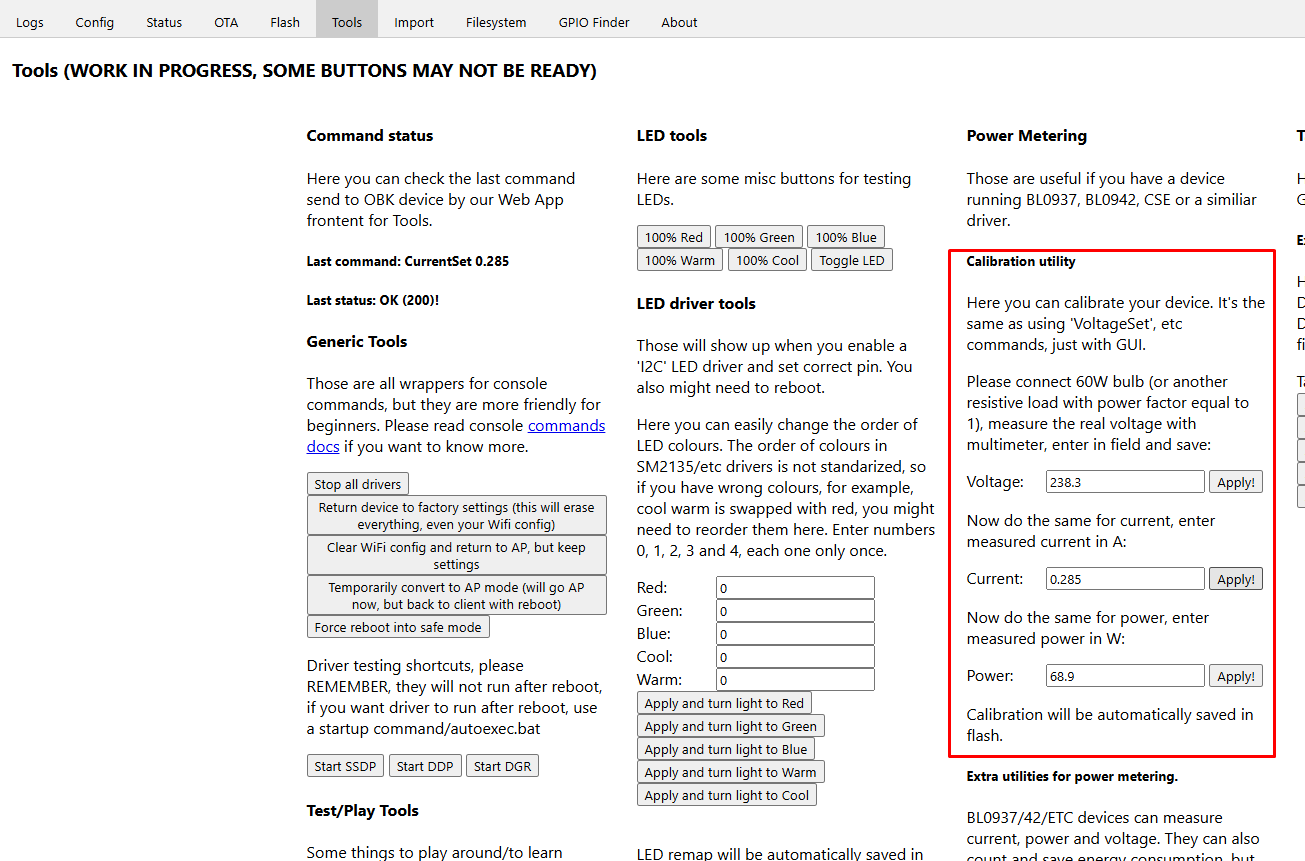Screen dimensions: 1305x861
Task: Click into the Current calibration field
Action: (1125, 579)
